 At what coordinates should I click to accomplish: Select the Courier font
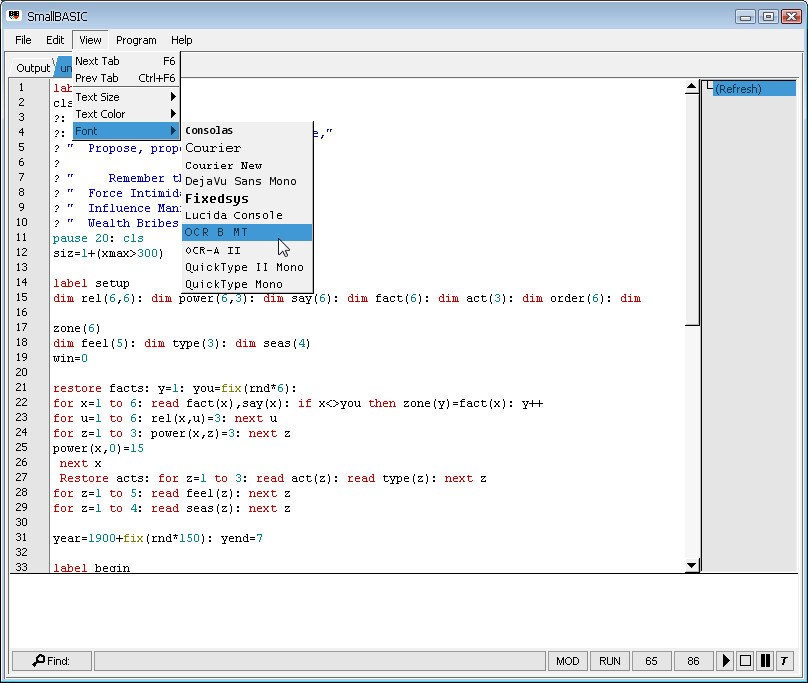(247, 148)
